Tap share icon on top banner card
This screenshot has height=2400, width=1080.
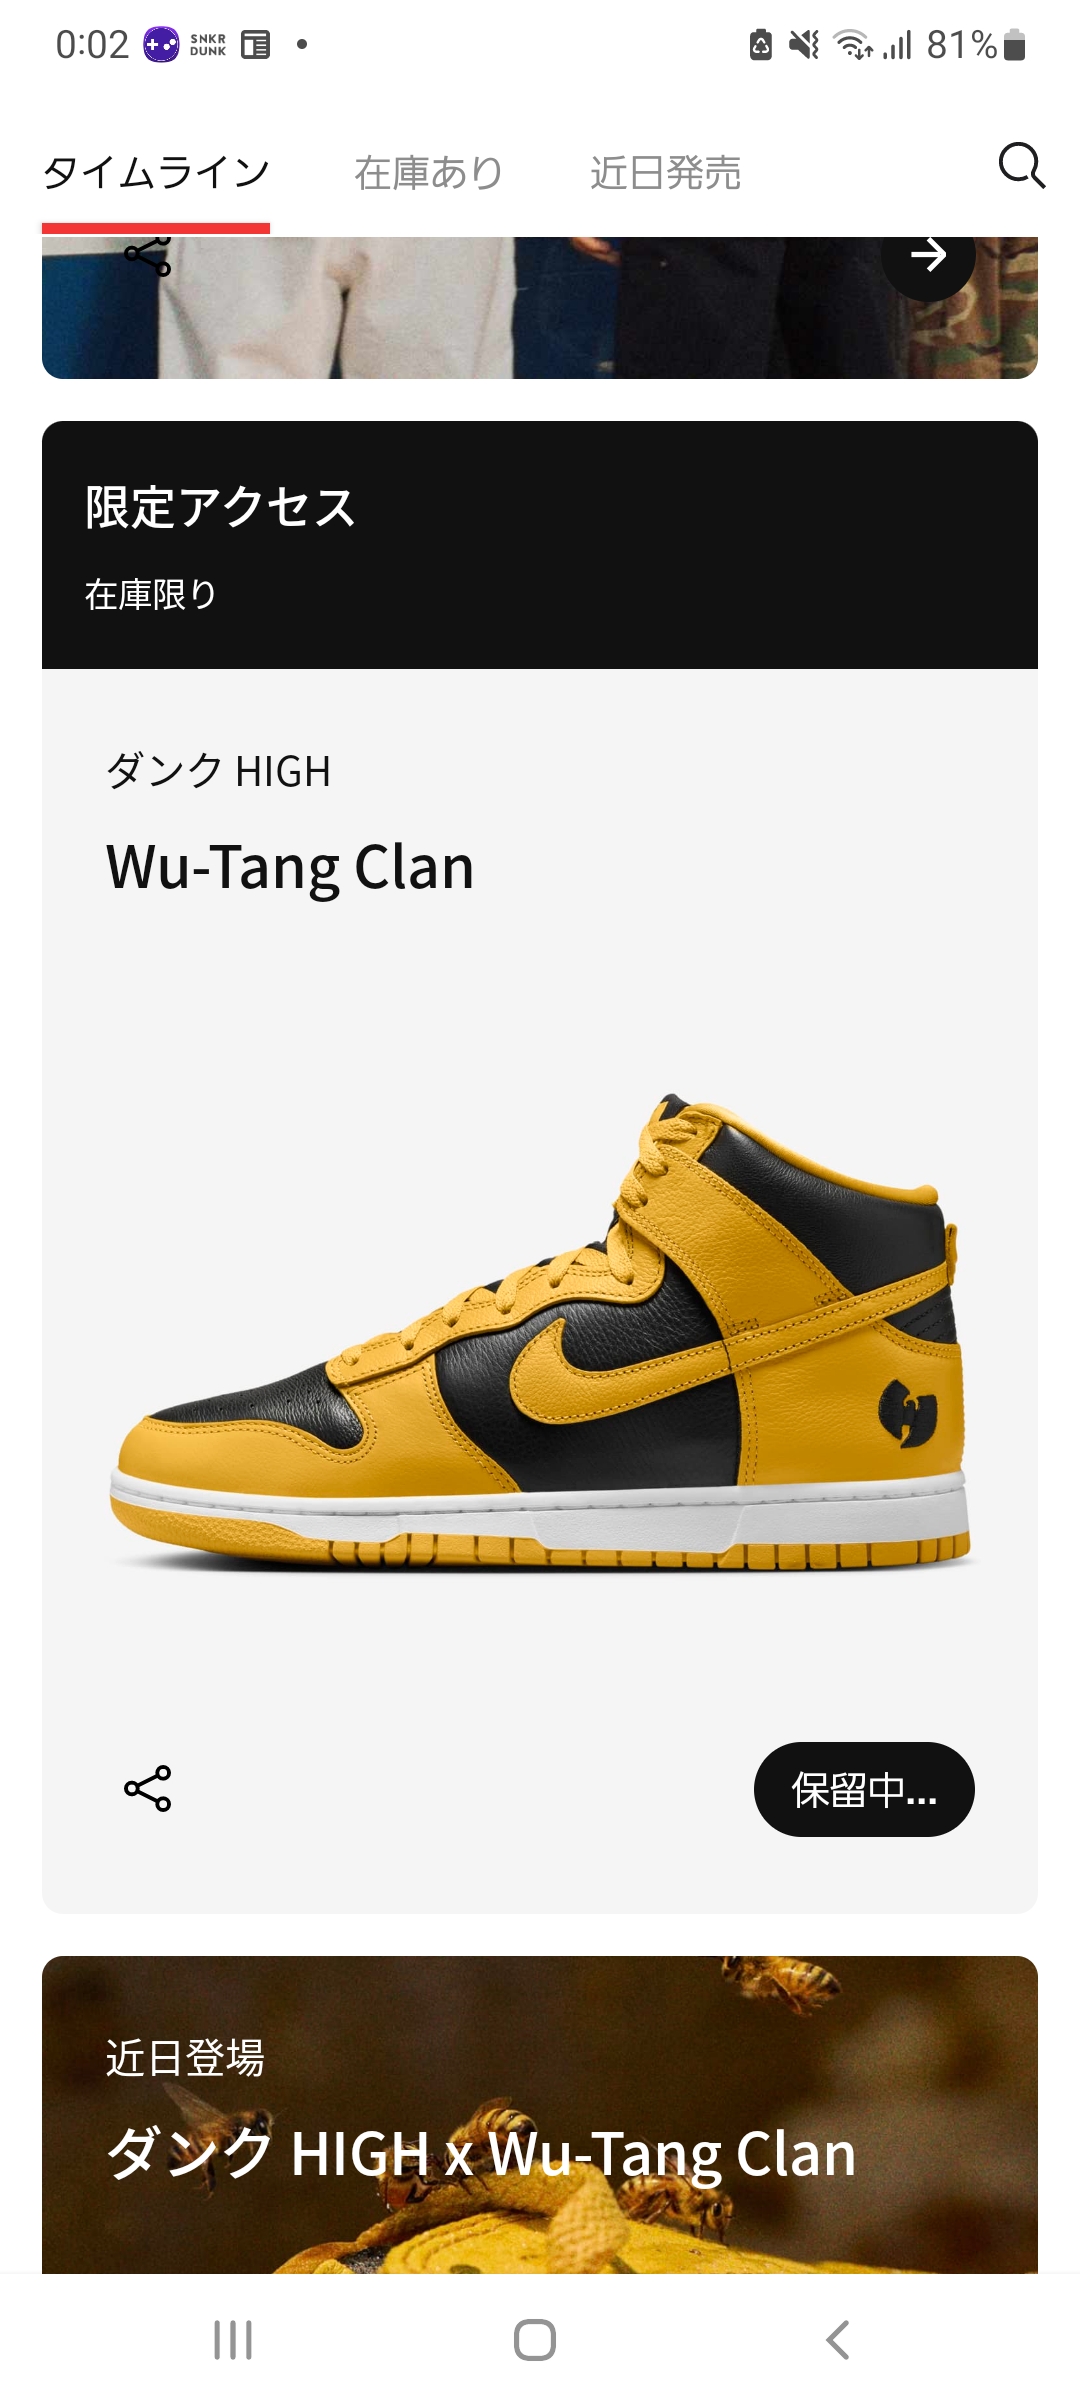[148, 256]
